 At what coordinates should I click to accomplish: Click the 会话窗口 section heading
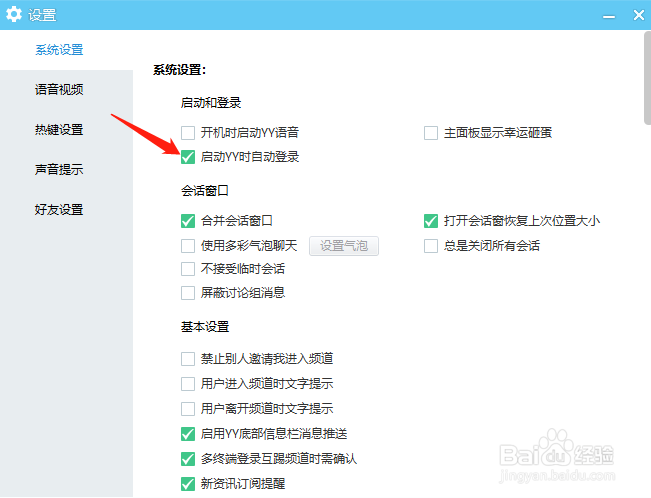(205, 191)
